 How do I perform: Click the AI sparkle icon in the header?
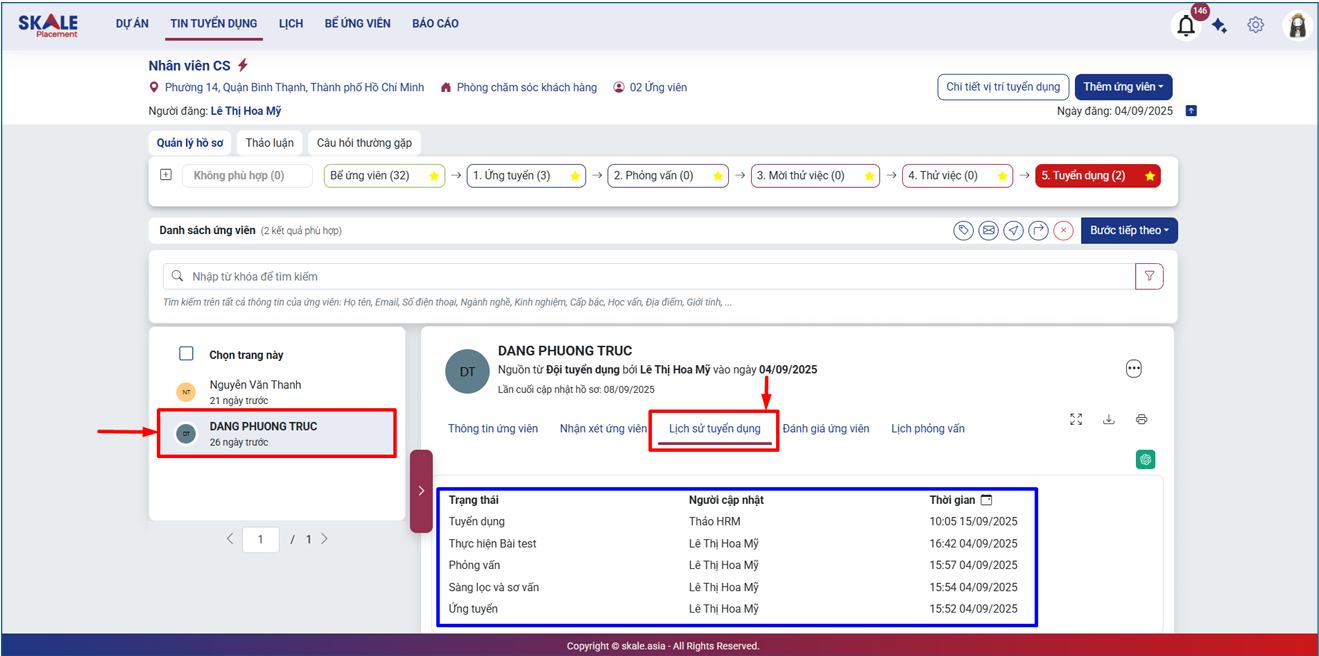[1219, 27]
